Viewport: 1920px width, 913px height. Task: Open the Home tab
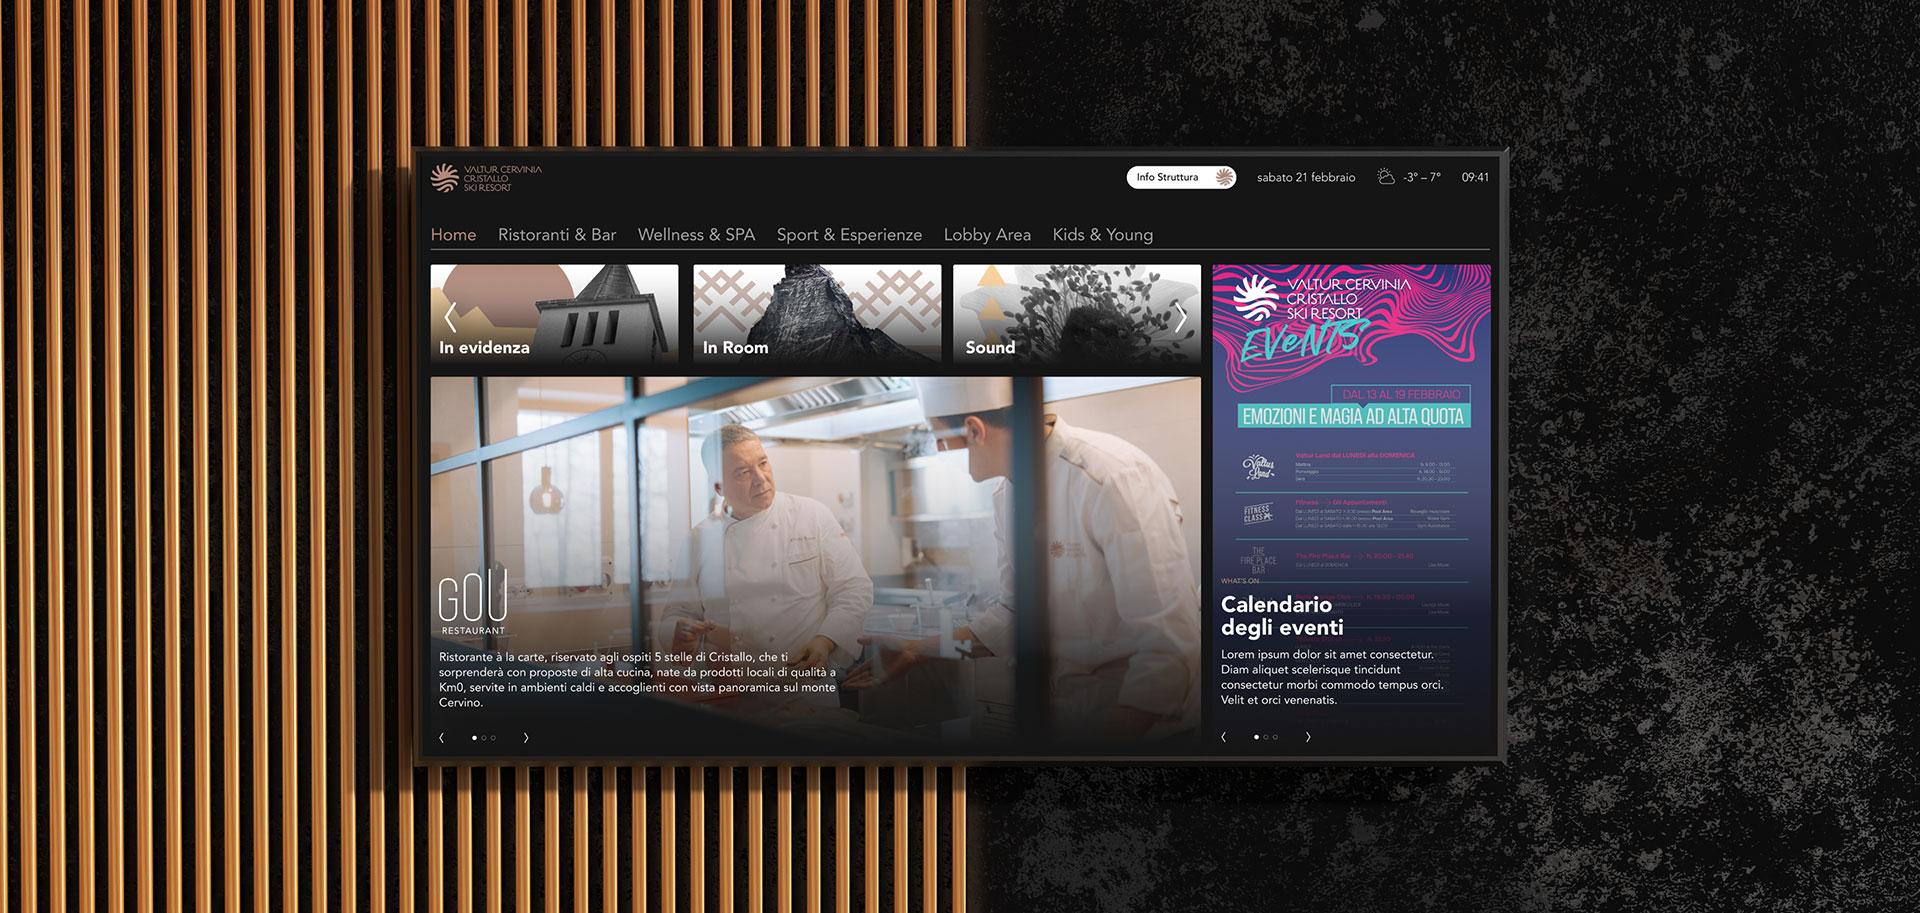click(x=453, y=235)
